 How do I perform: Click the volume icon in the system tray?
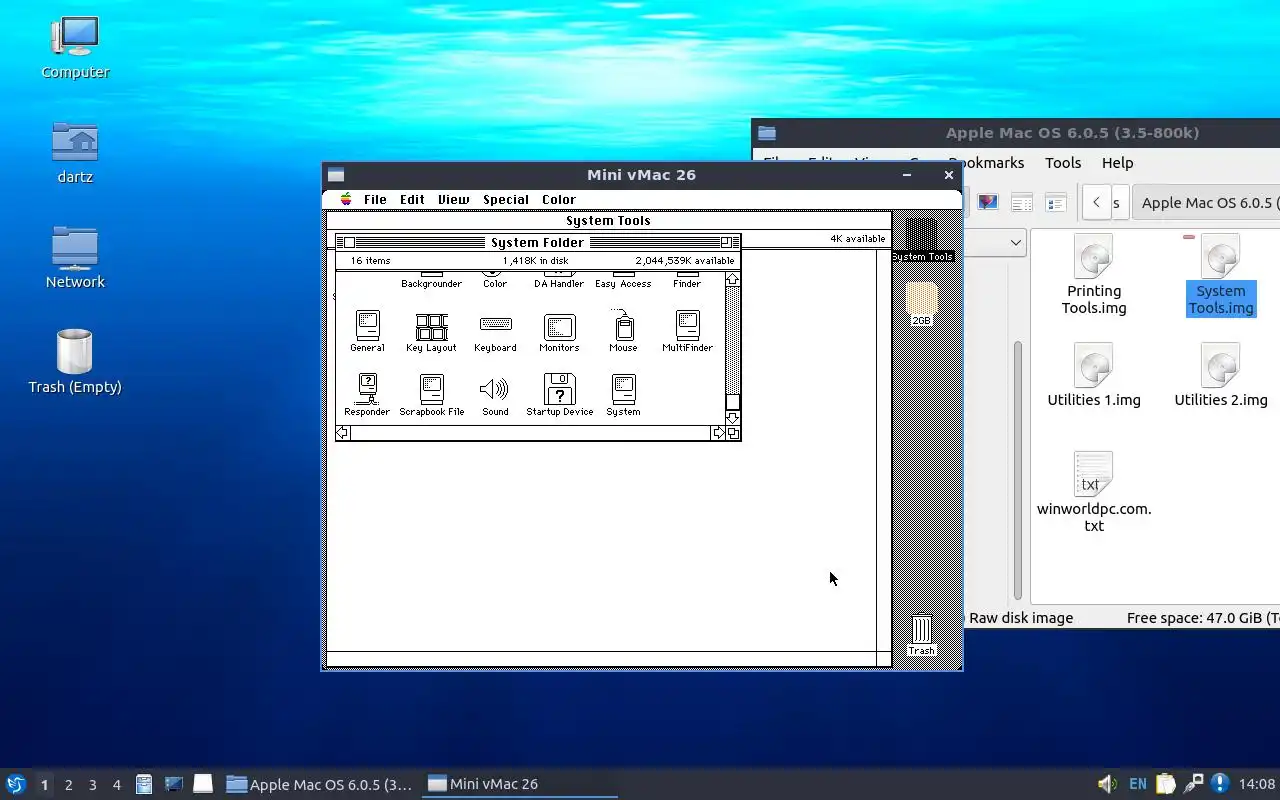point(1107,784)
